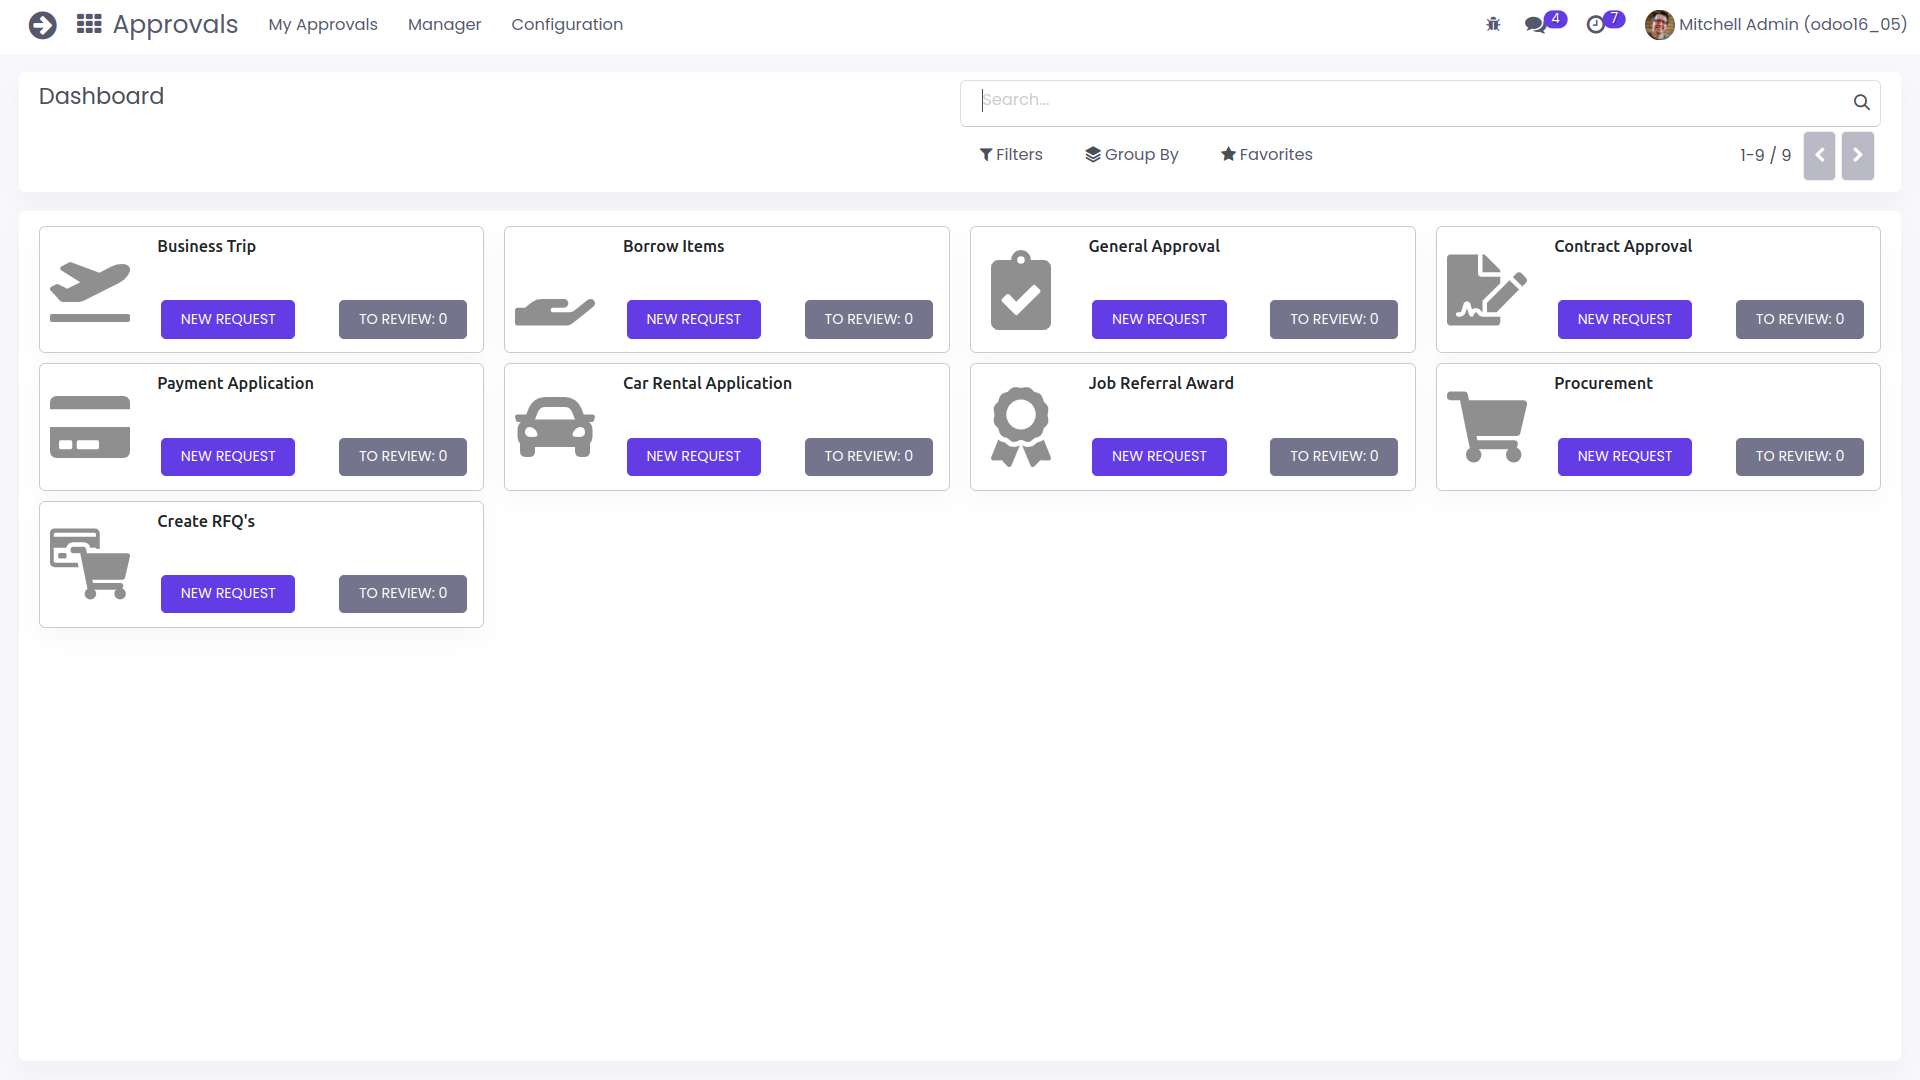The image size is (1920, 1080).
Task: Open the apps grid home menu
Action: pos(89,24)
